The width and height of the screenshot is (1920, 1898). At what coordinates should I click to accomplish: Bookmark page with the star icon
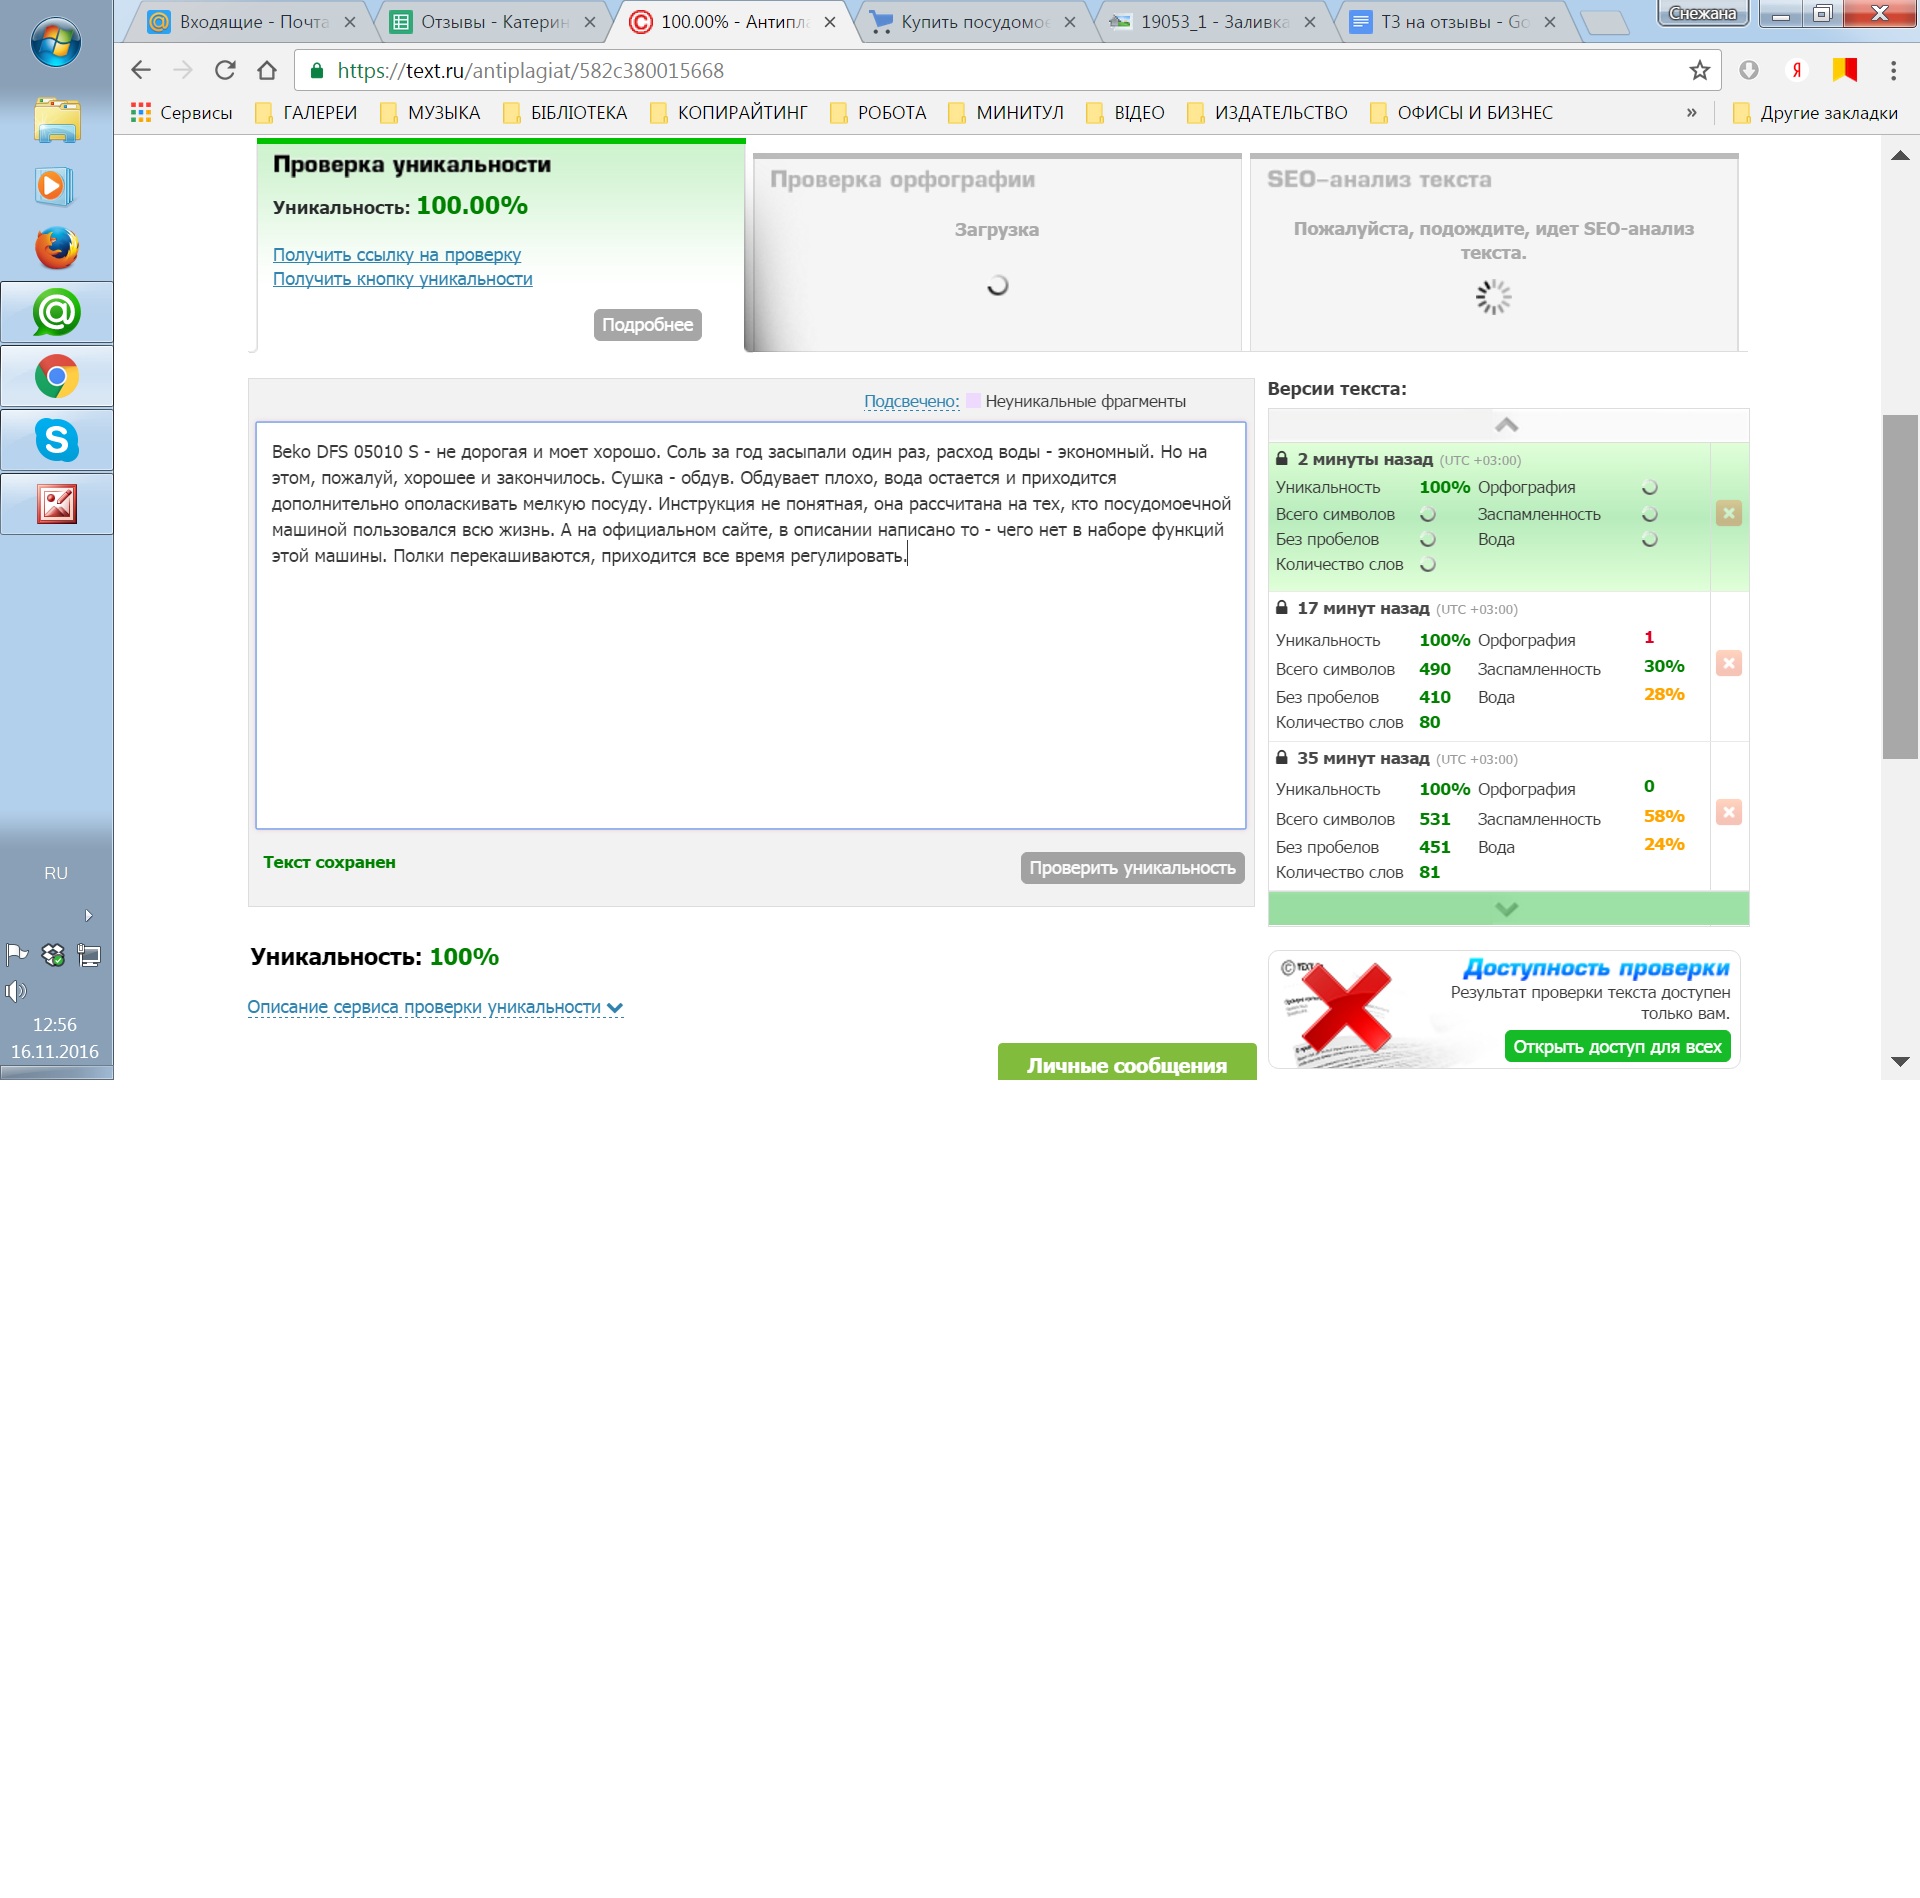click(x=1699, y=70)
